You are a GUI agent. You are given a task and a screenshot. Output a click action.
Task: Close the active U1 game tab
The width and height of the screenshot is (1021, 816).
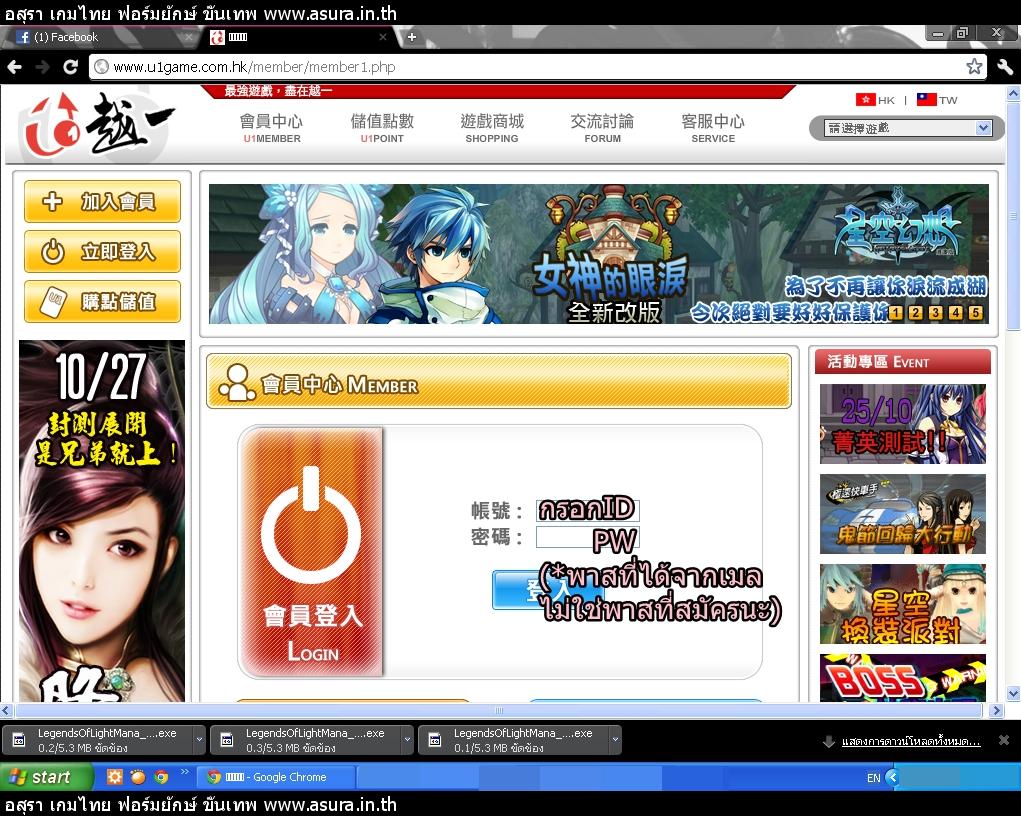(x=383, y=37)
